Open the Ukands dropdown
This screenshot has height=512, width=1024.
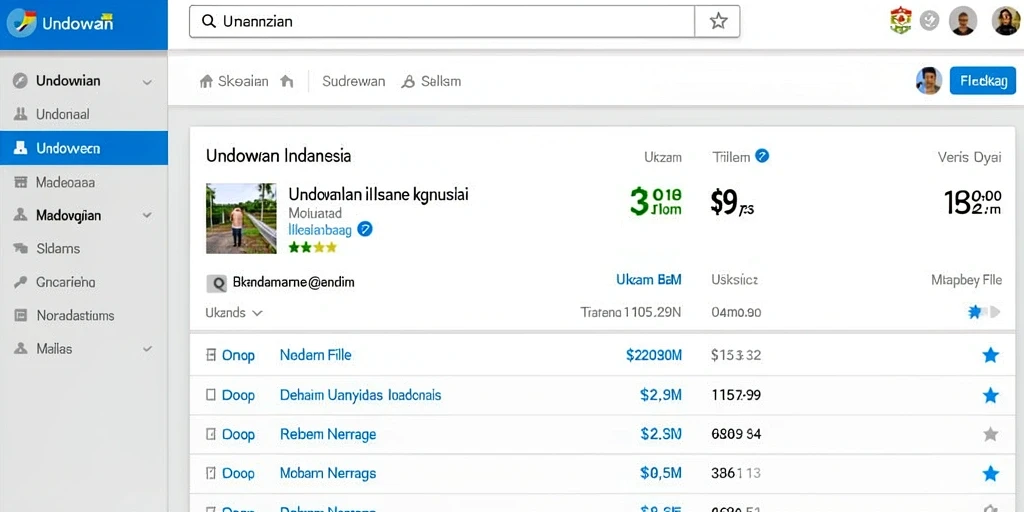click(x=234, y=313)
